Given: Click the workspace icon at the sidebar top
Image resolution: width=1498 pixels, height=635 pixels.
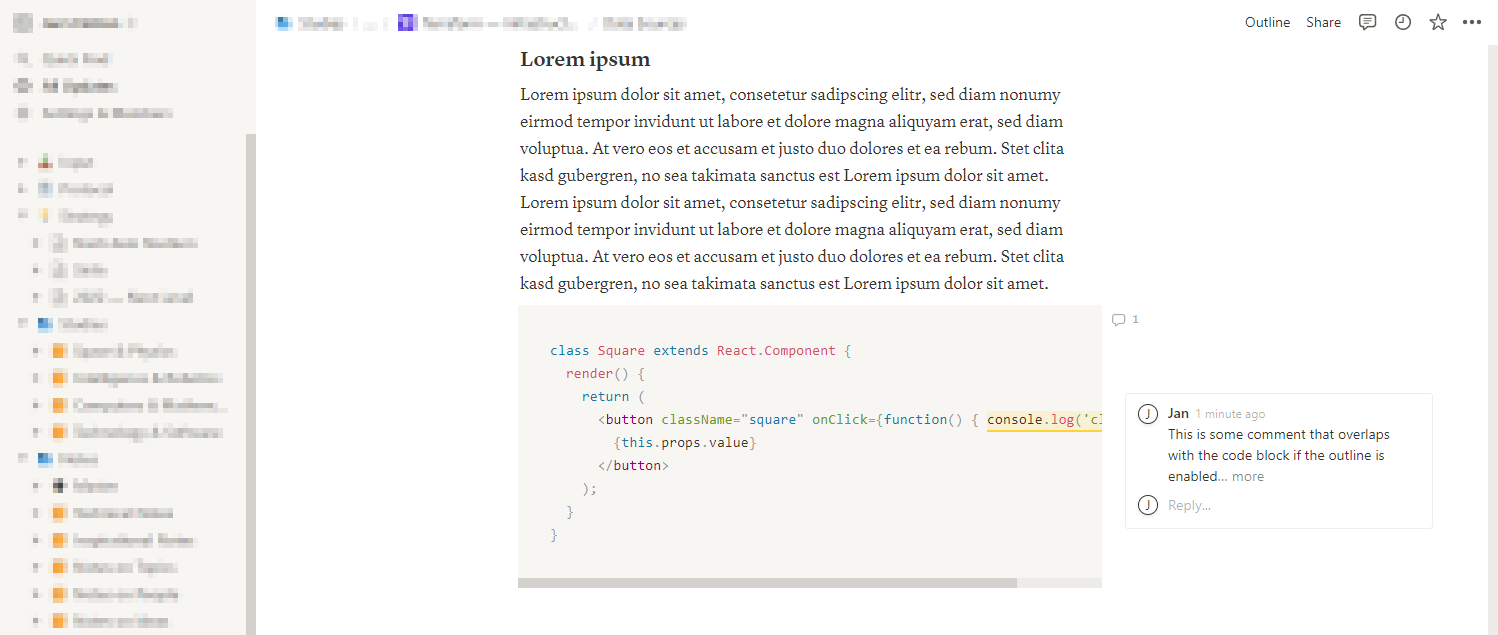Looking at the screenshot, I should pos(22,21).
